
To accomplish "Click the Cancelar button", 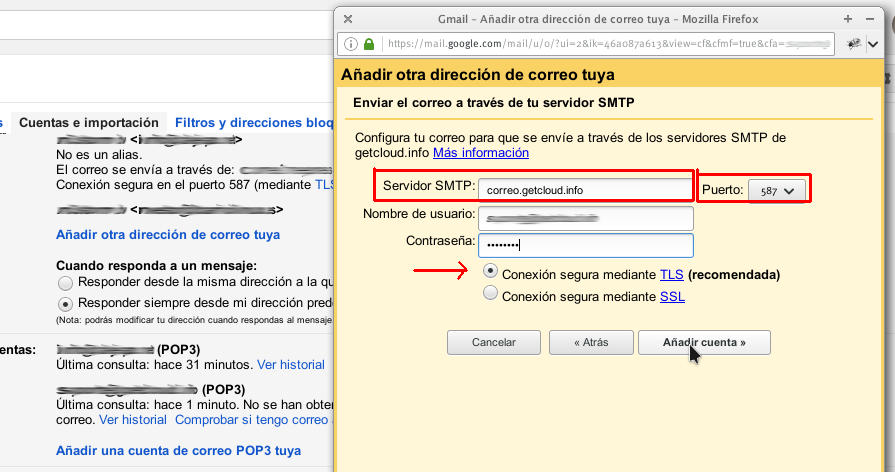I will 494,342.
